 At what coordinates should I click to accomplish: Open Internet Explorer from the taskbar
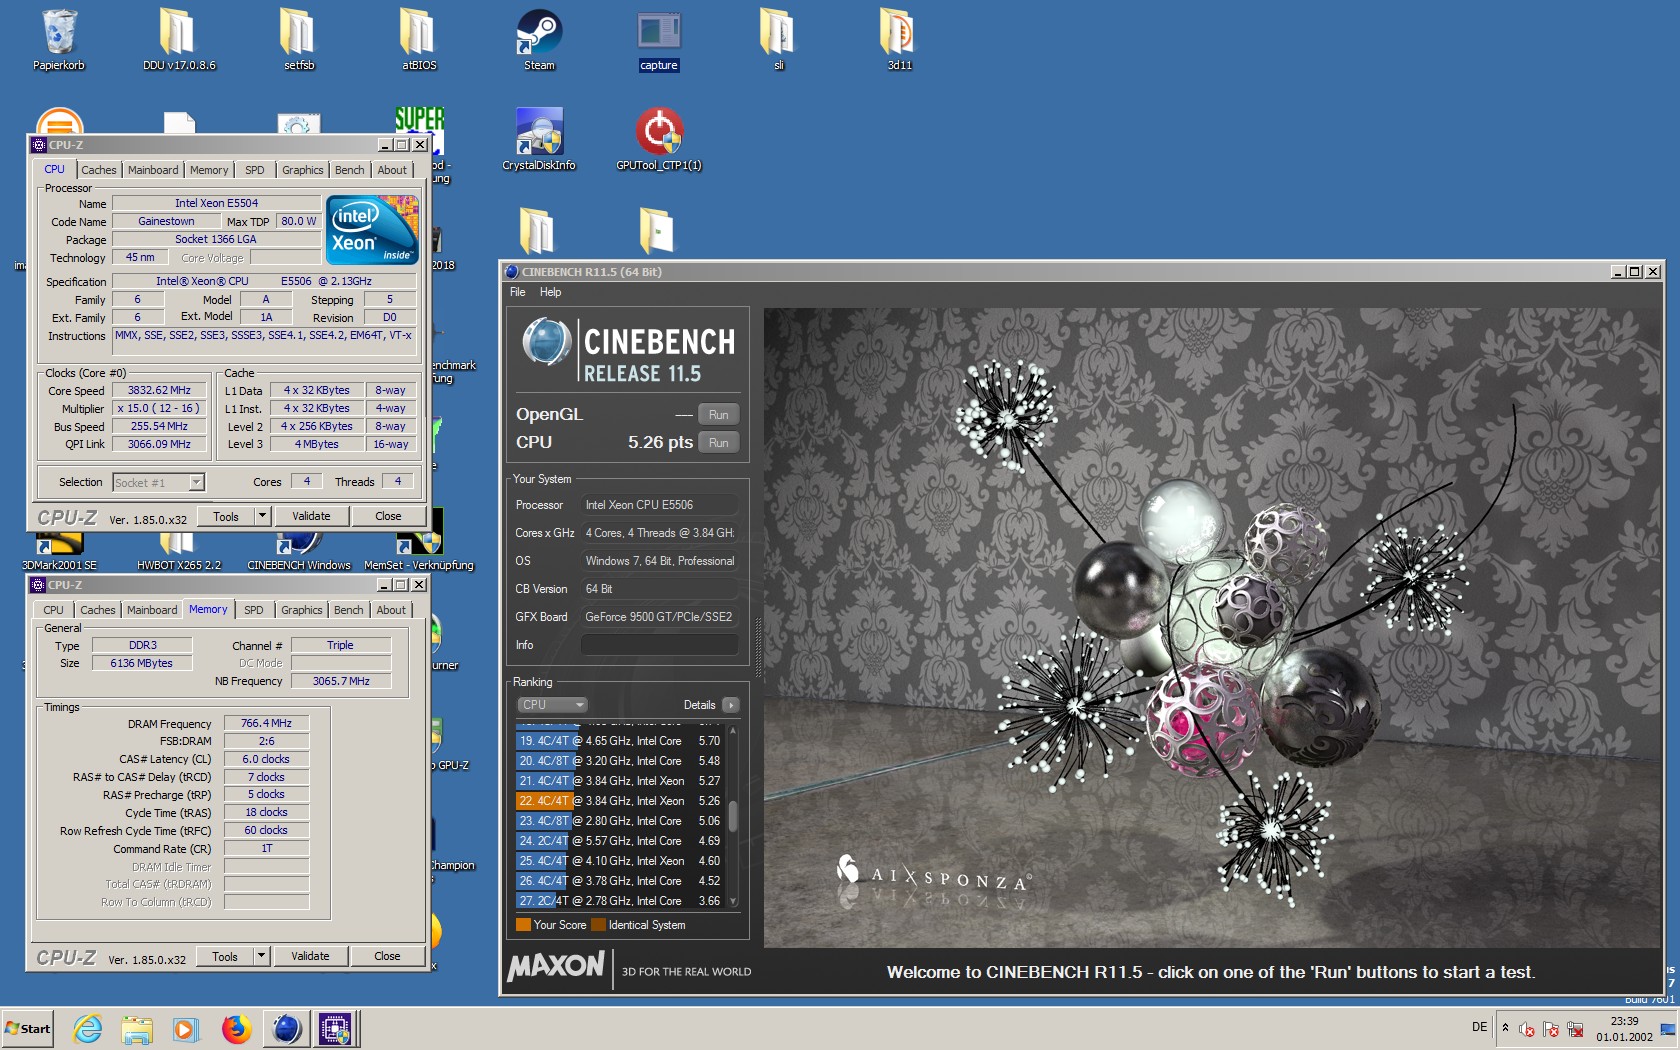(88, 1028)
